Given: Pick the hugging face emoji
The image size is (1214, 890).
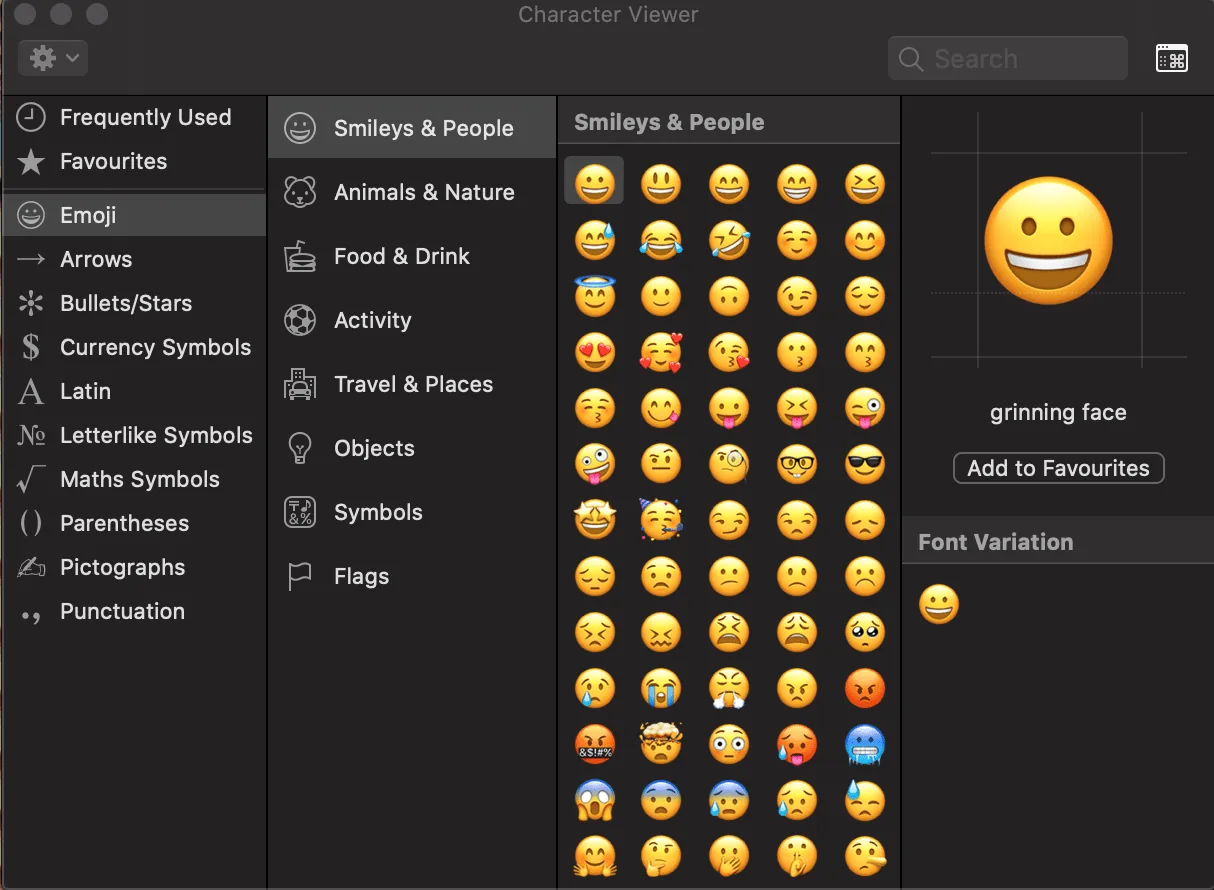Looking at the screenshot, I should pos(595,856).
